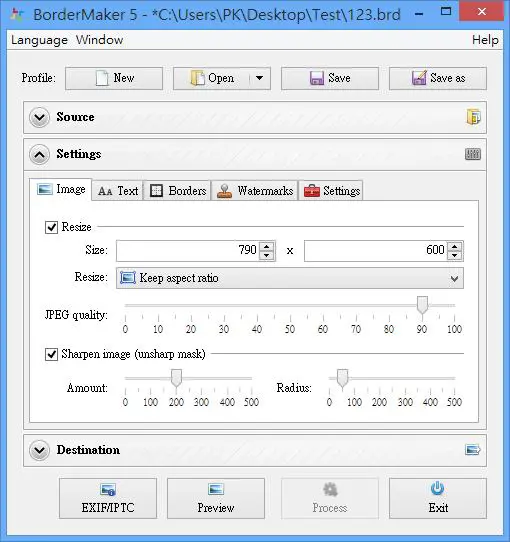The height and width of the screenshot is (542, 510).
Task: Open the EXIF/IPTC editor
Action: 108,498
